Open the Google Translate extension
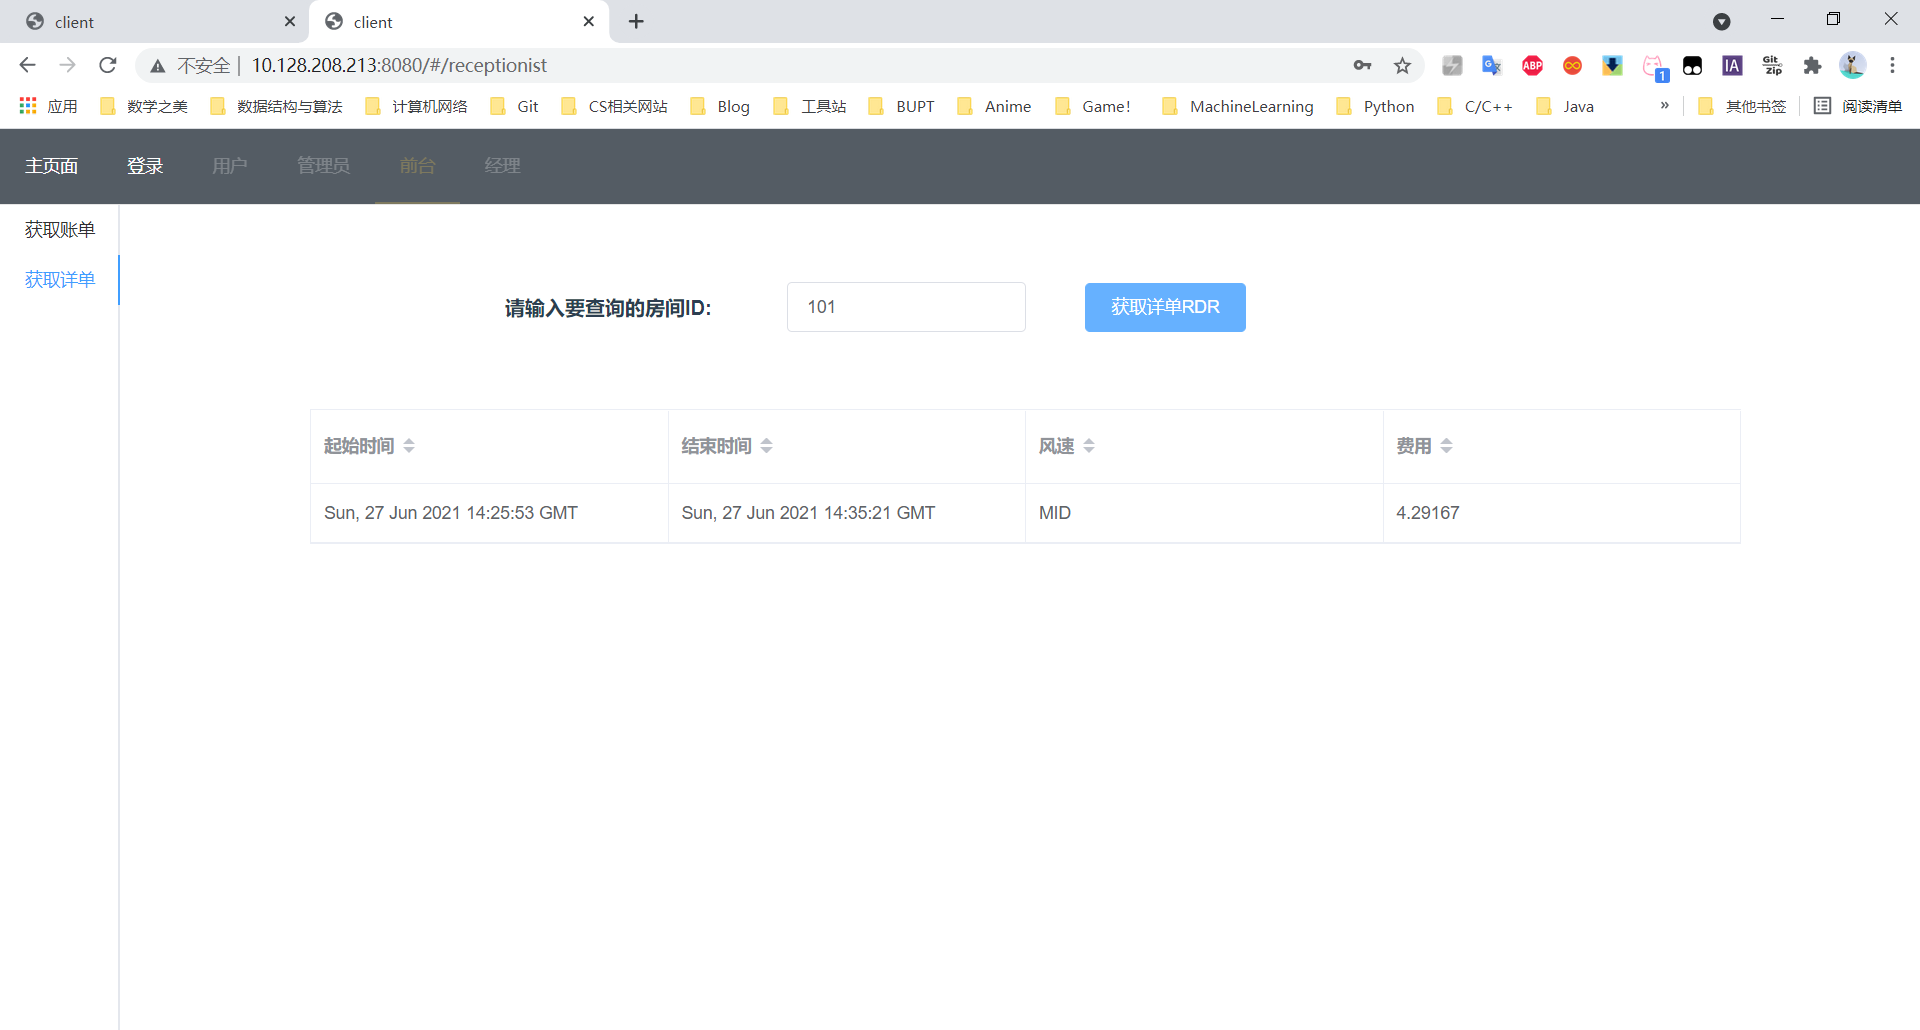Screen dimensions: 1920x1030 [1492, 65]
